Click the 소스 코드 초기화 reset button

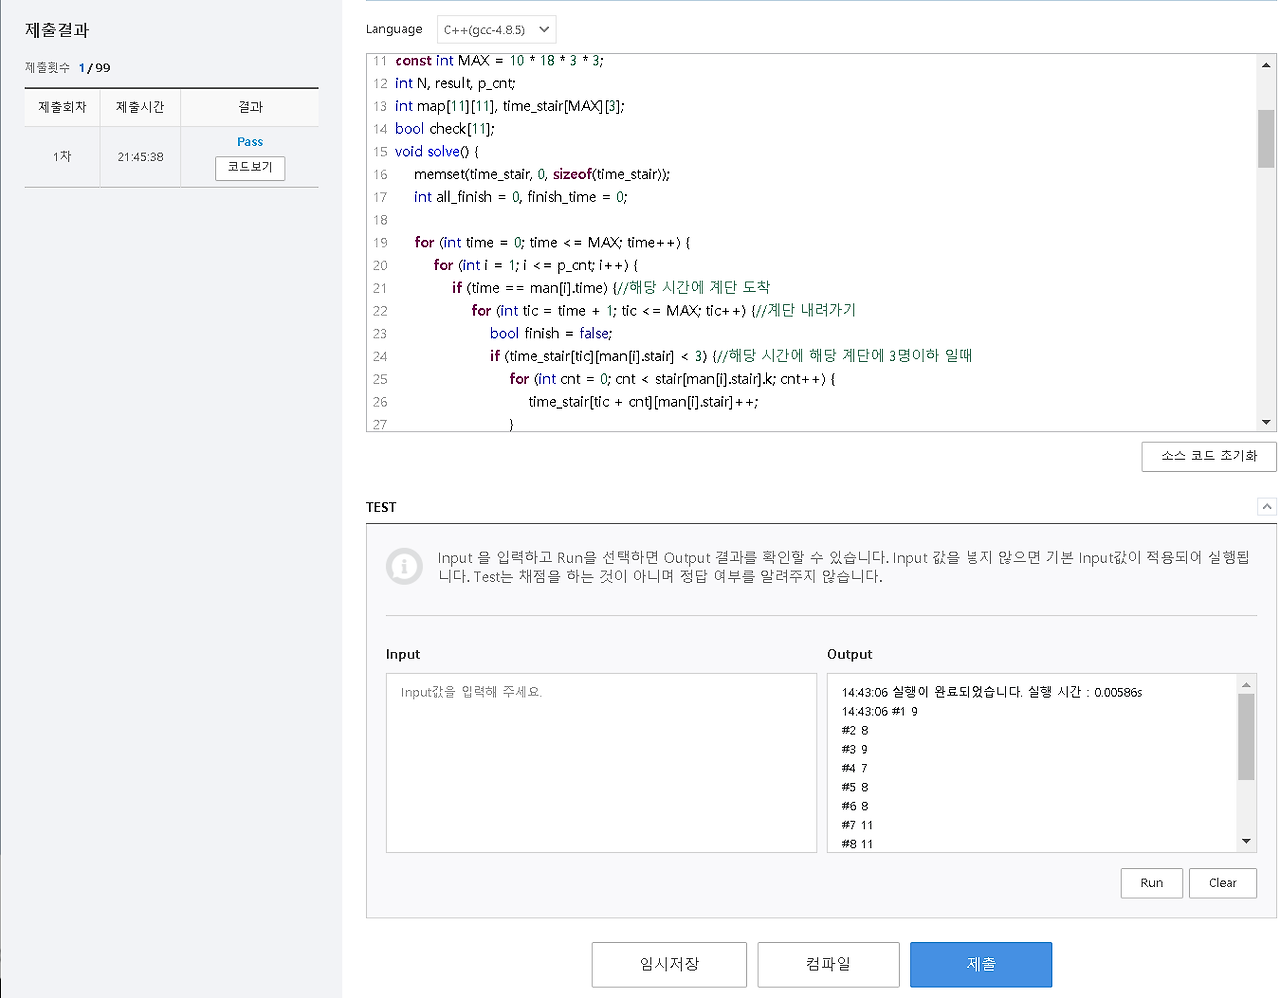pos(1208,456)
